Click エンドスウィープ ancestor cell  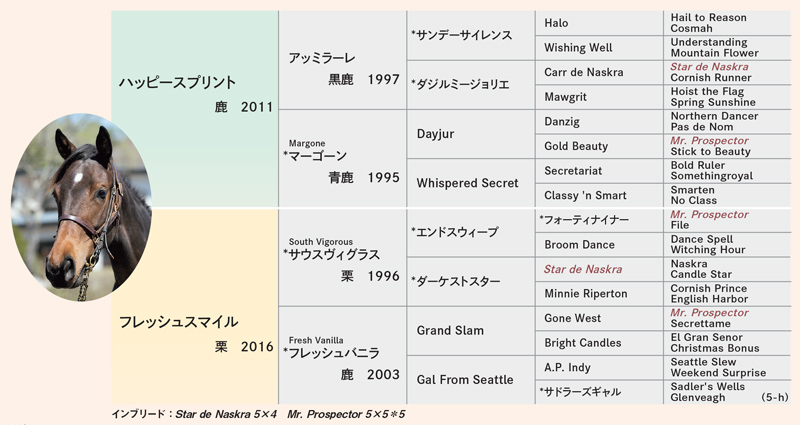click(x=470, y=232)
